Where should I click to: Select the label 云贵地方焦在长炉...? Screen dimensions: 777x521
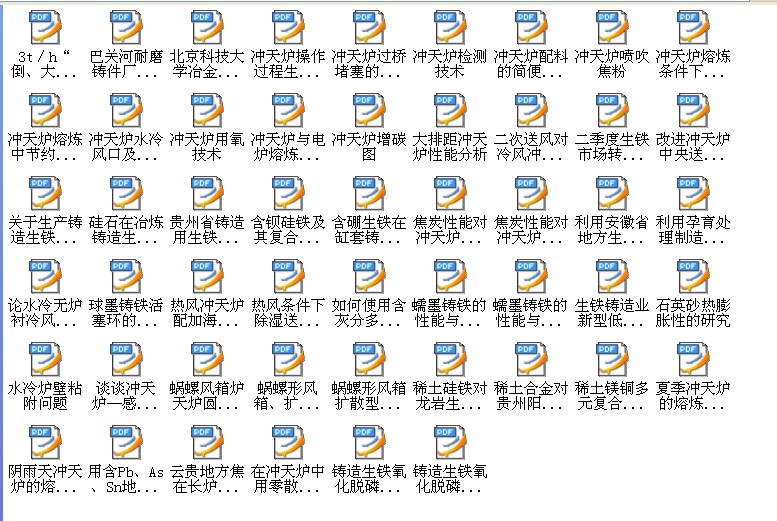[x=207, y=478]
